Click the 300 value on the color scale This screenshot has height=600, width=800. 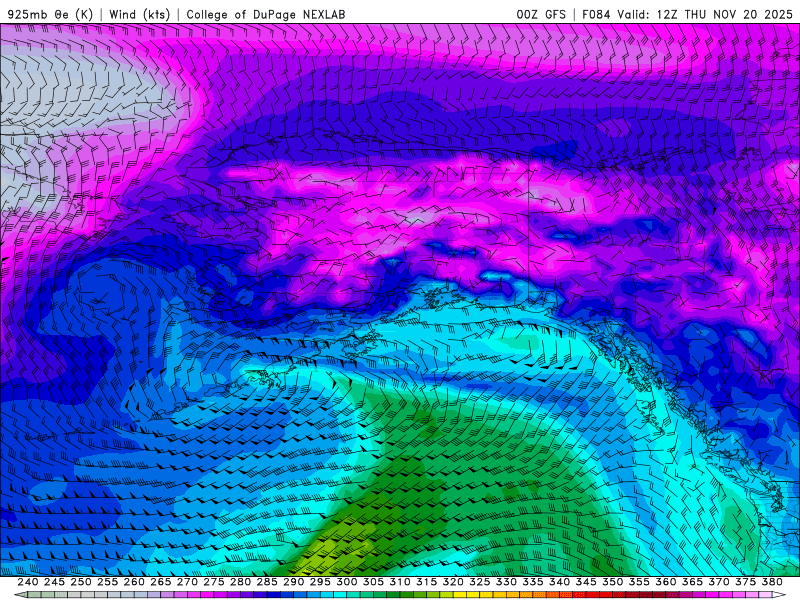pyautogui.click(x=346, y=582)
